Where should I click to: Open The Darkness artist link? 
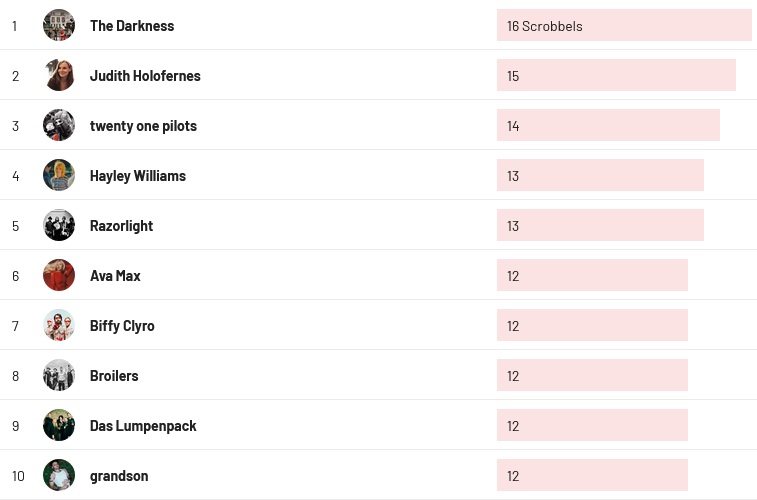[x=132, y=26]
